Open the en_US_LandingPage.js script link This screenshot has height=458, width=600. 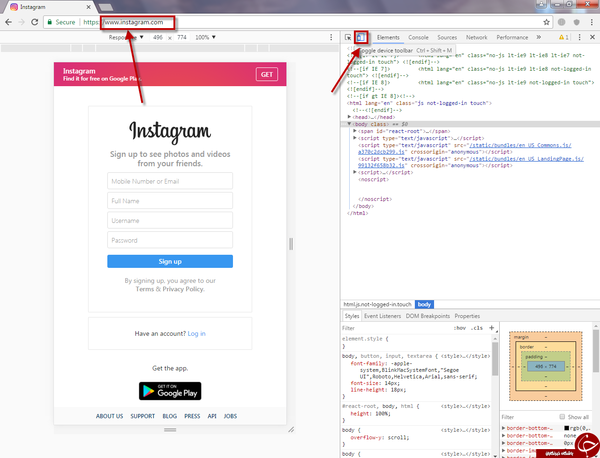pos(527,159)
